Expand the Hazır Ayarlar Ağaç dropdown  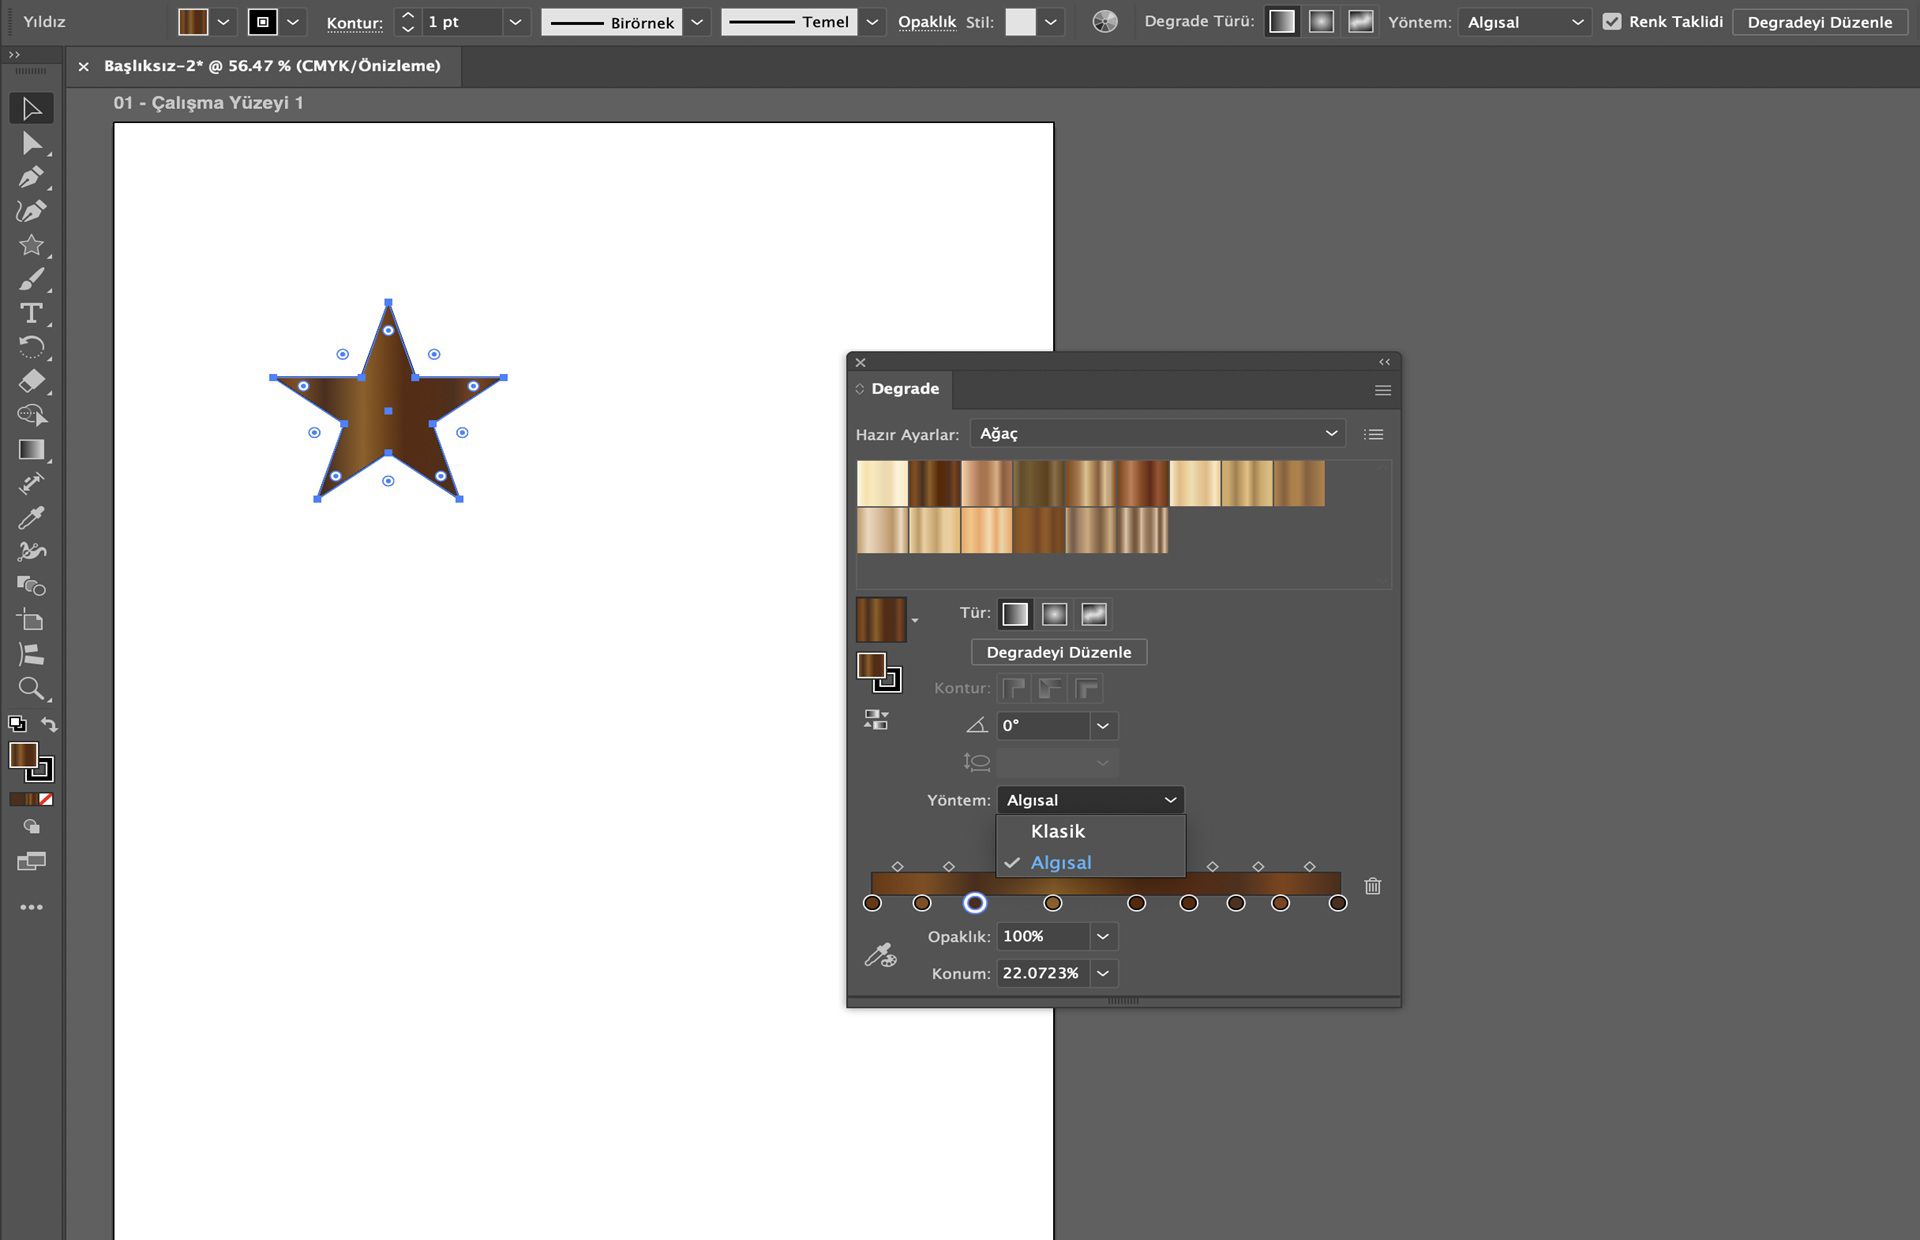(1330, 433)
